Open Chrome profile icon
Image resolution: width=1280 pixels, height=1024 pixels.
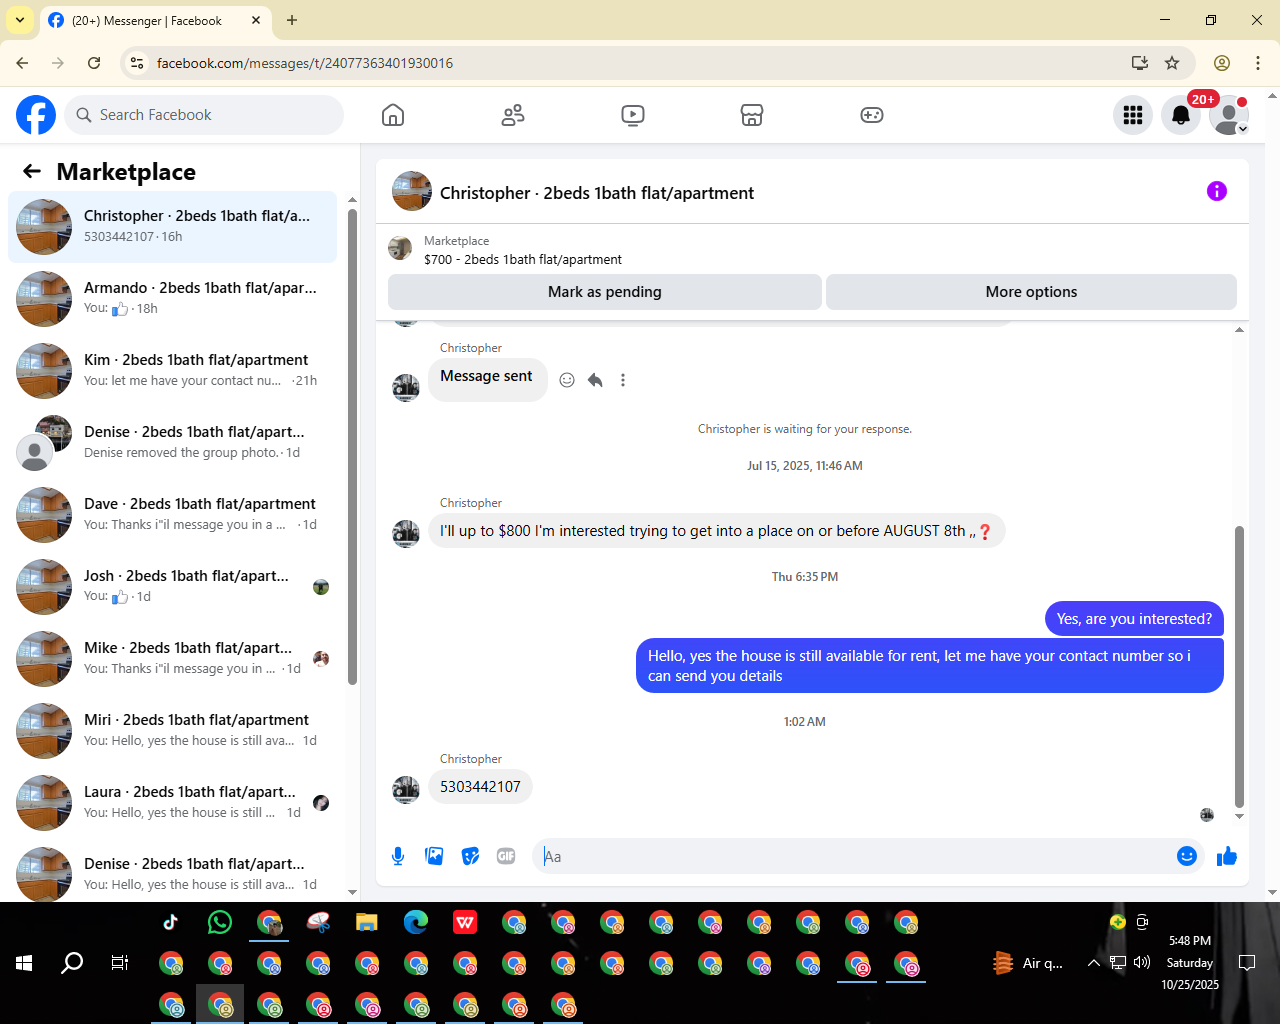(x=1222, y=63)
